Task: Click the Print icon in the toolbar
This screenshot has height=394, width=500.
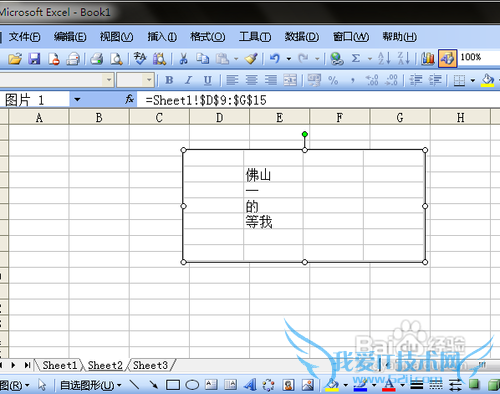Action: (97, 59)
